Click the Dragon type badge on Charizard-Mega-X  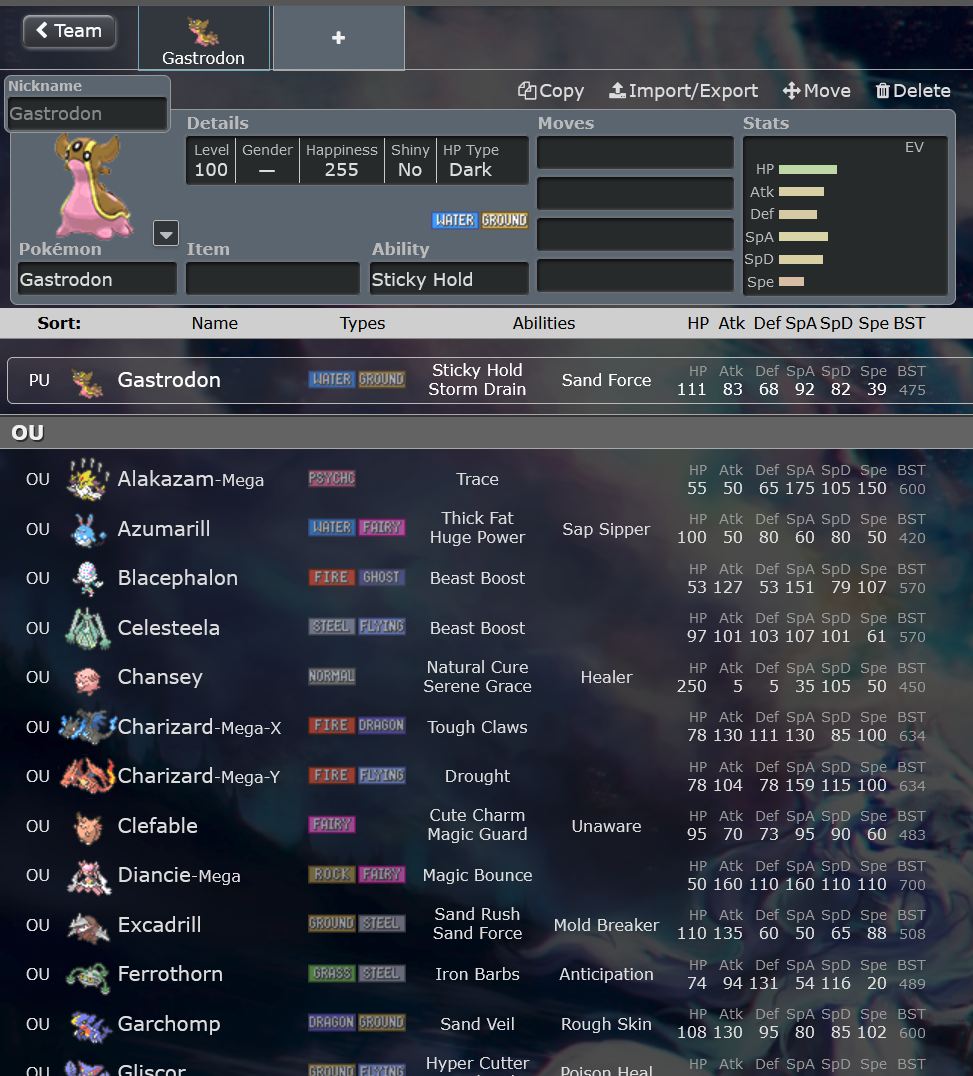(382, 725)
